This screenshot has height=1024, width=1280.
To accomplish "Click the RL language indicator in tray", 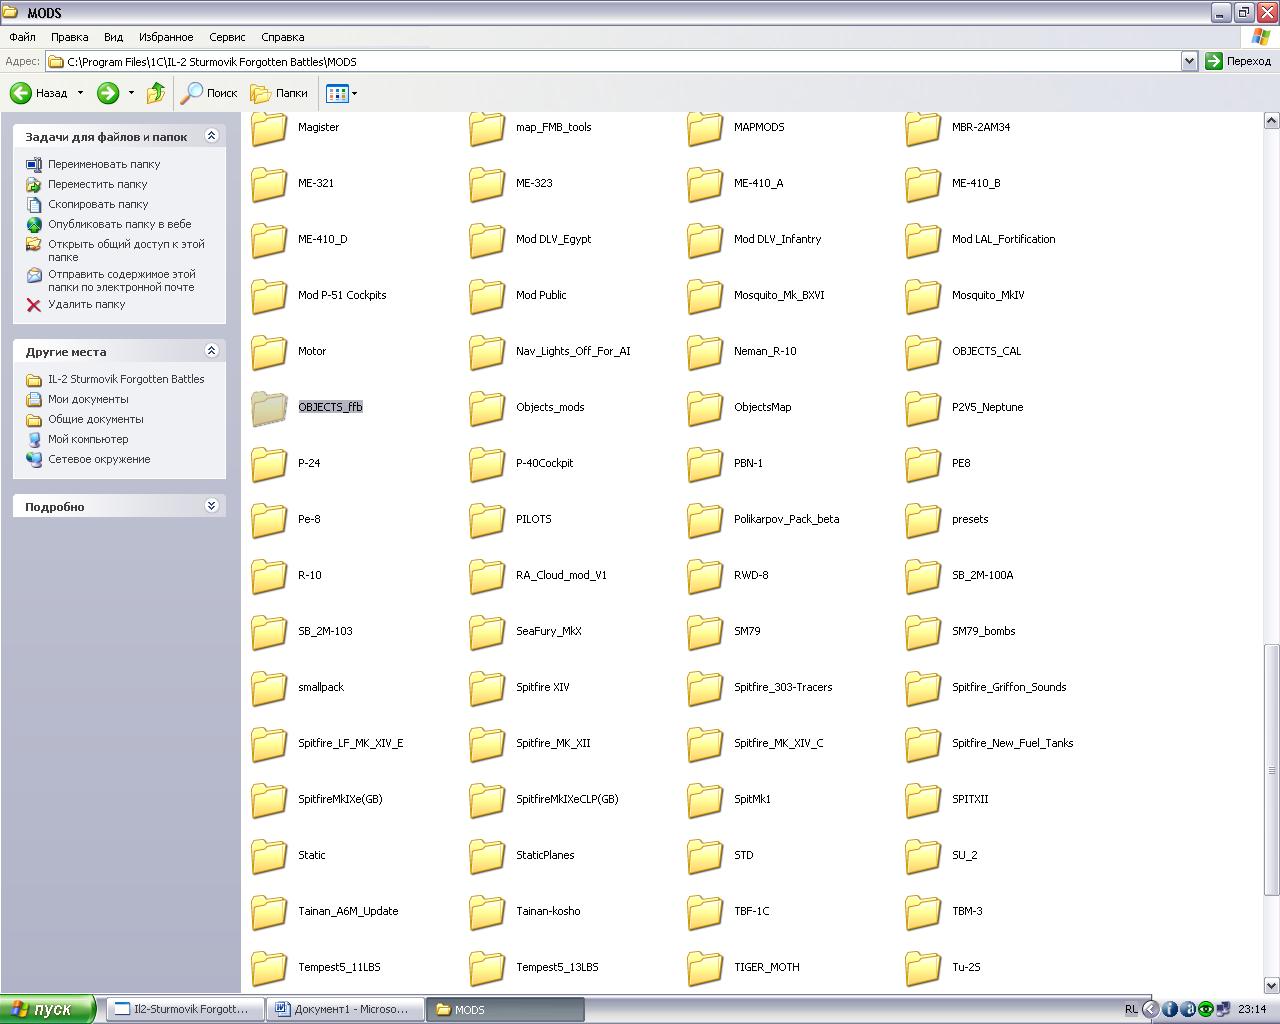I will (1131, 1009).
